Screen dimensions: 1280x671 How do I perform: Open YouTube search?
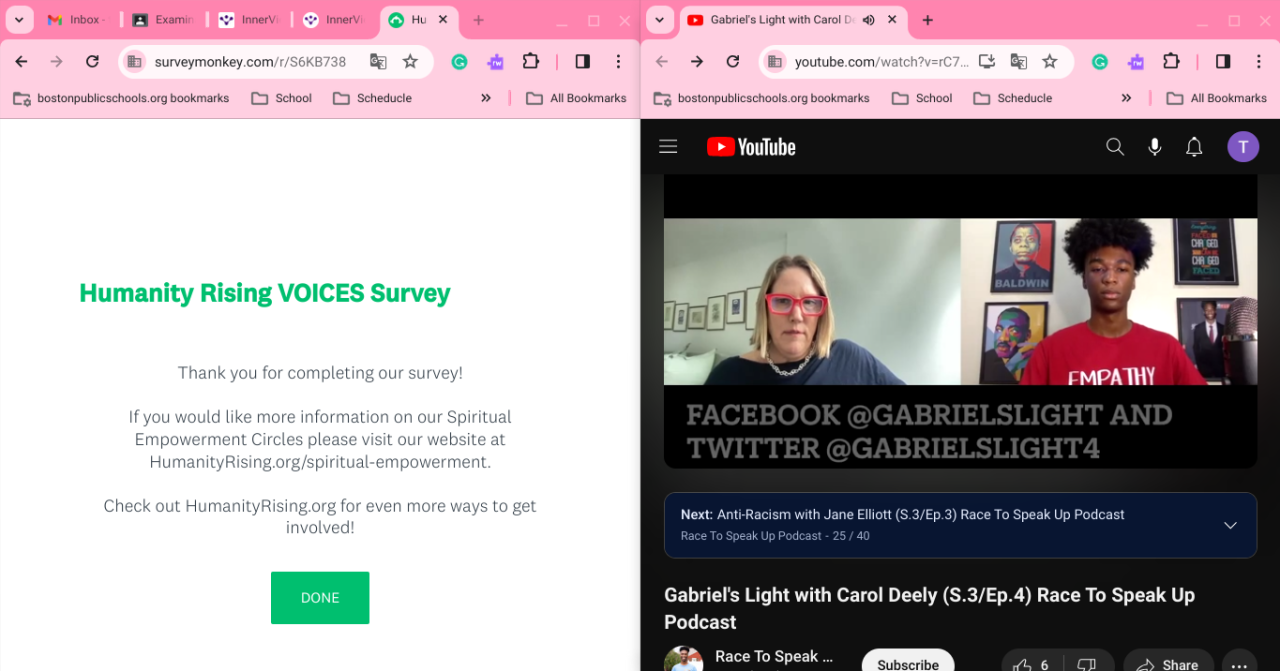(1115, 147)
